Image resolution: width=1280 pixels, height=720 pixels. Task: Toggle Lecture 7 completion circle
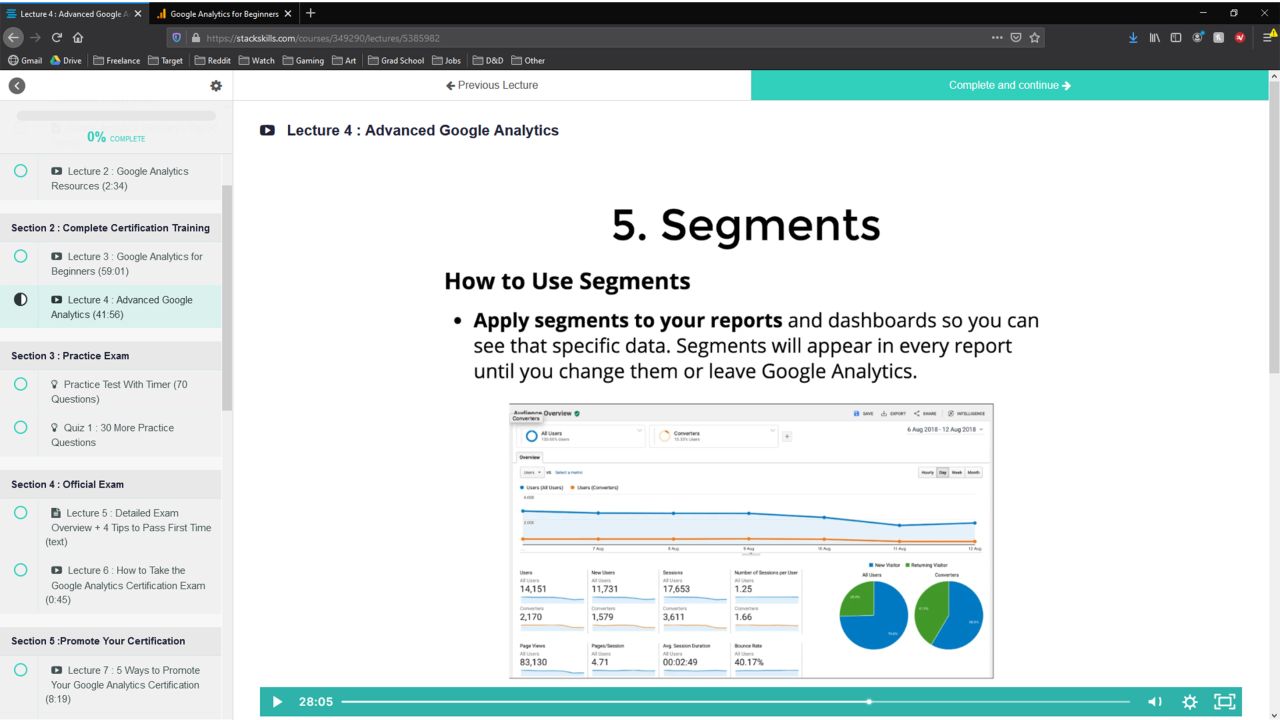[x=20, y=670]
